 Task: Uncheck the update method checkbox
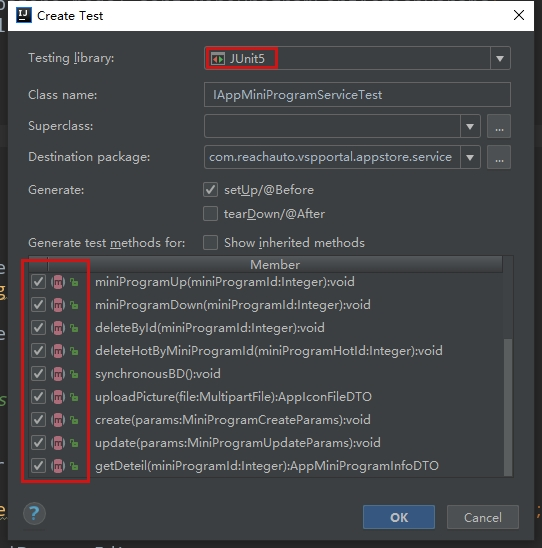(x=38, y=442)
